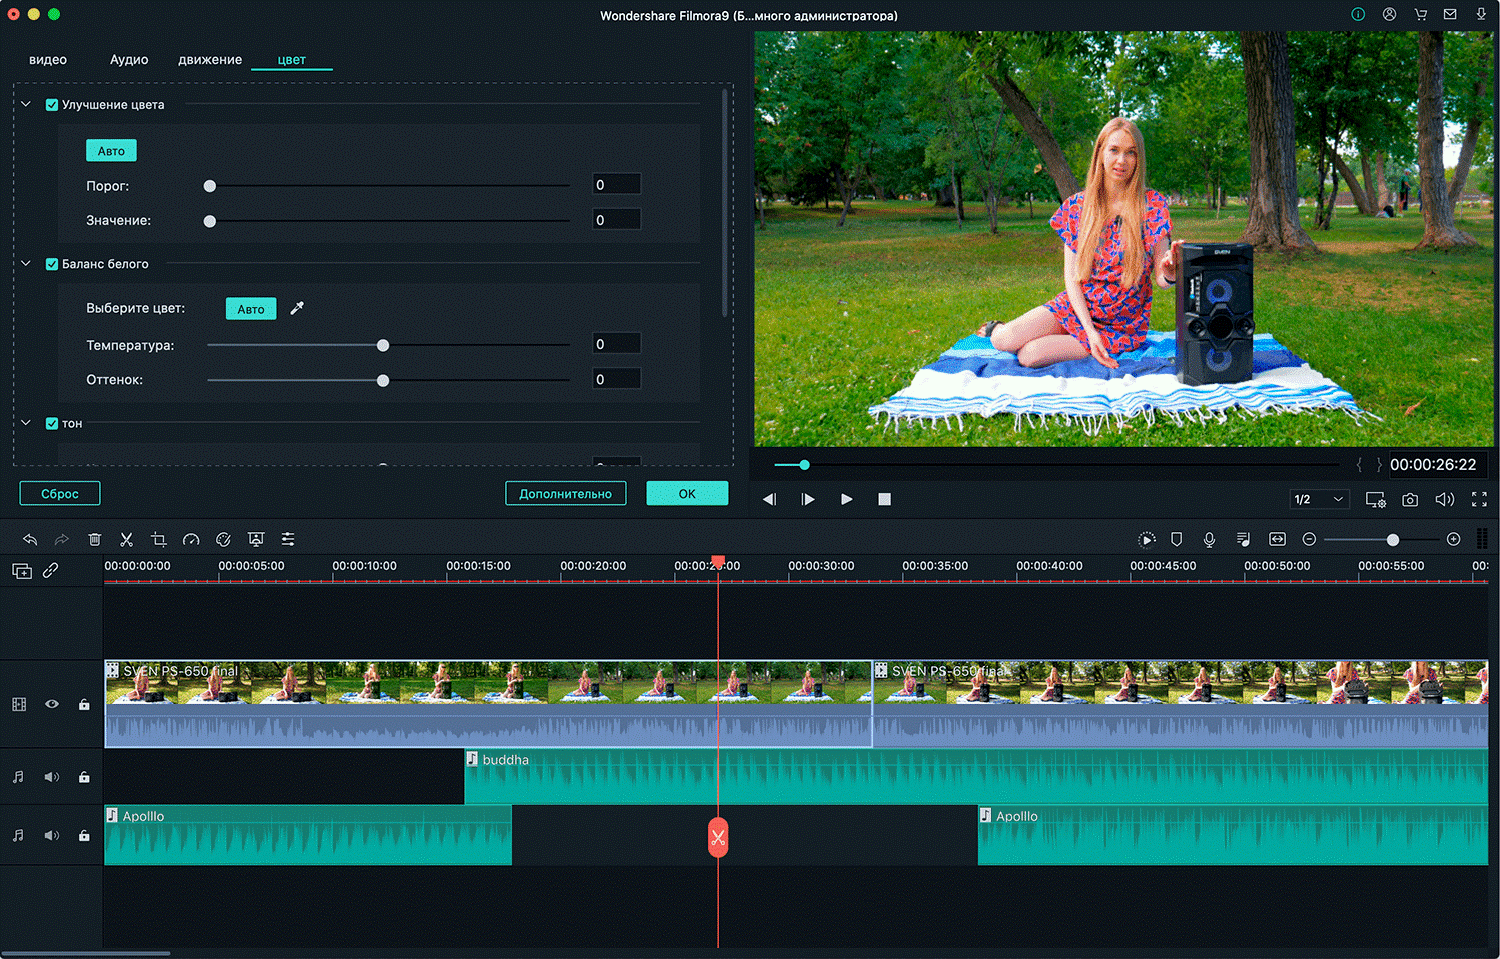Hide the video track with eye icon
This screenshot has width=1500, height=959.
[x=52, y=704]
